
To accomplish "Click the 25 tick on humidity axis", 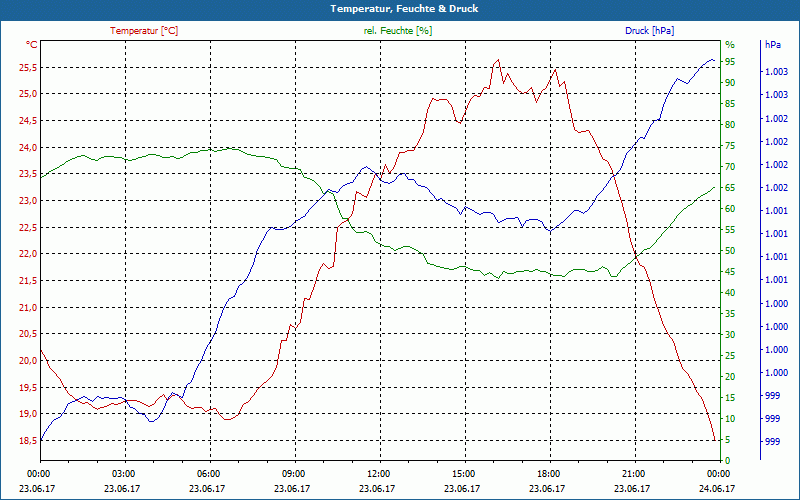I will click(730, 356).
